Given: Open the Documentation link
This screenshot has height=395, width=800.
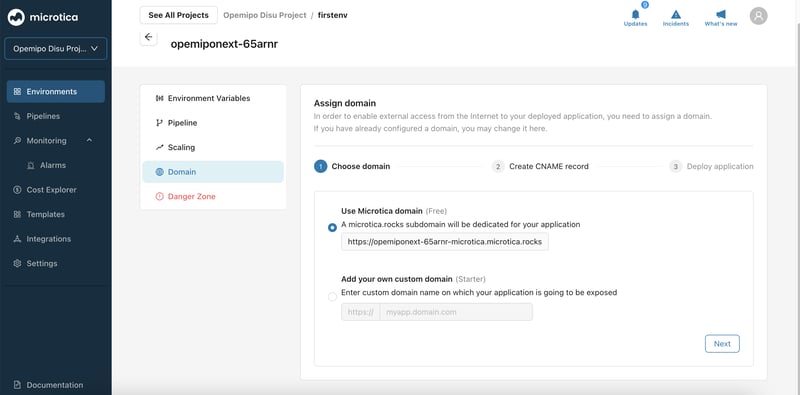Looking at the screenshot, I should 55,385.
